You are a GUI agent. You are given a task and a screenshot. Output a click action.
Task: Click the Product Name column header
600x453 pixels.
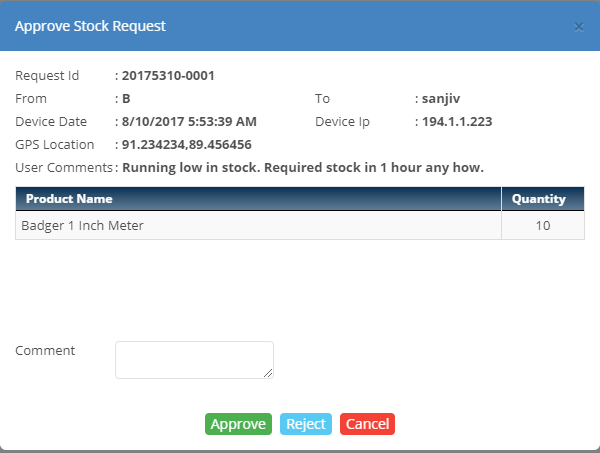[x=69, y=199]
